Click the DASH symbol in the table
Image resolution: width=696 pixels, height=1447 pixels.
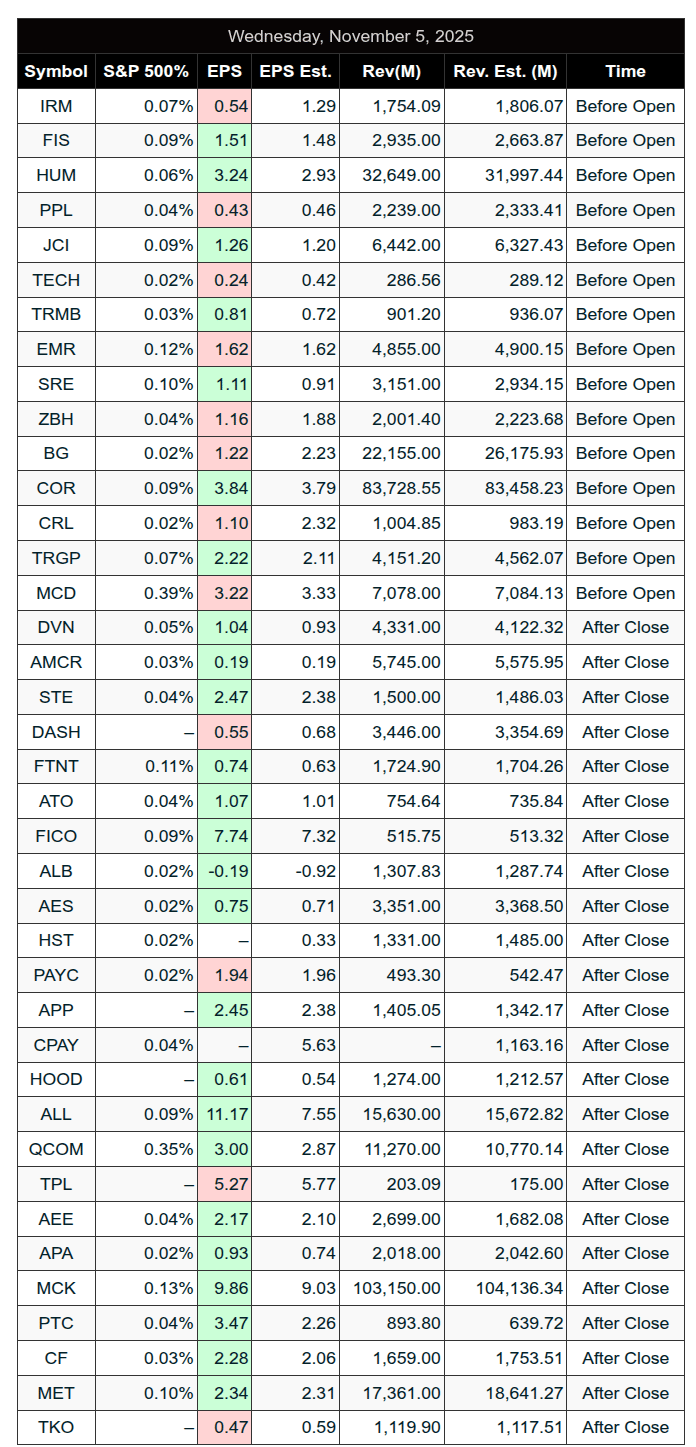coord(56,732)
